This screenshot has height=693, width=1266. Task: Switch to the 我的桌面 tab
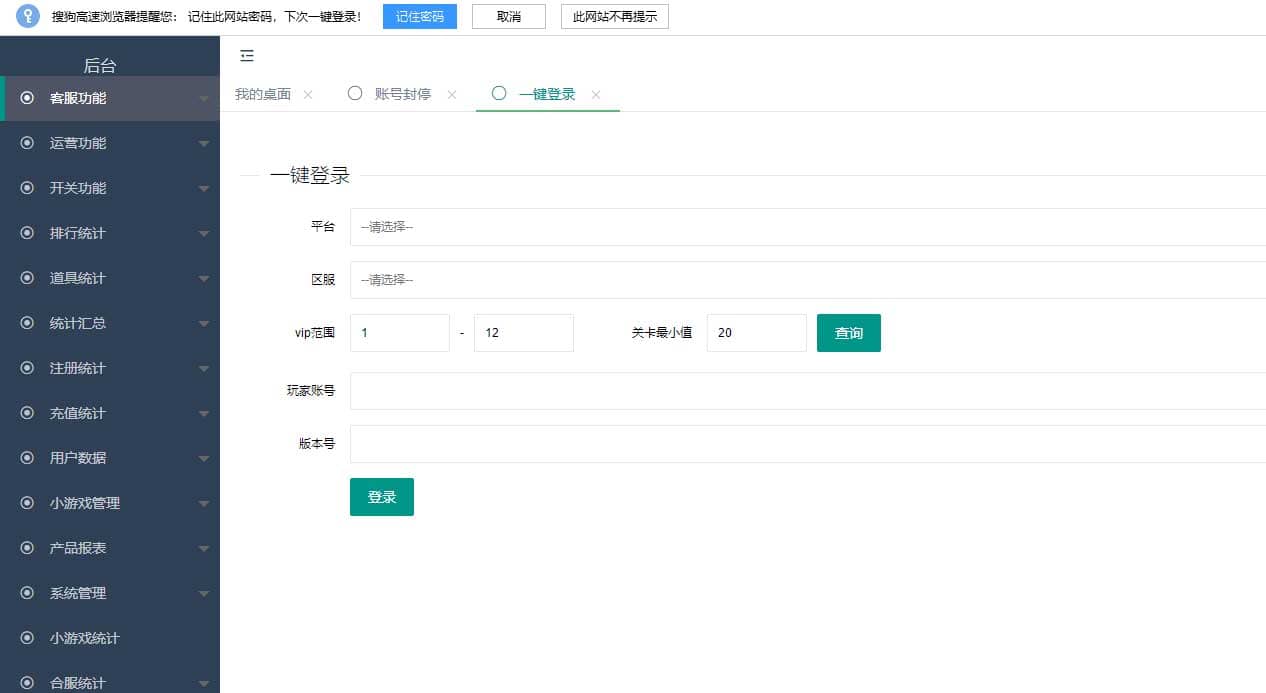coord(262,95)
